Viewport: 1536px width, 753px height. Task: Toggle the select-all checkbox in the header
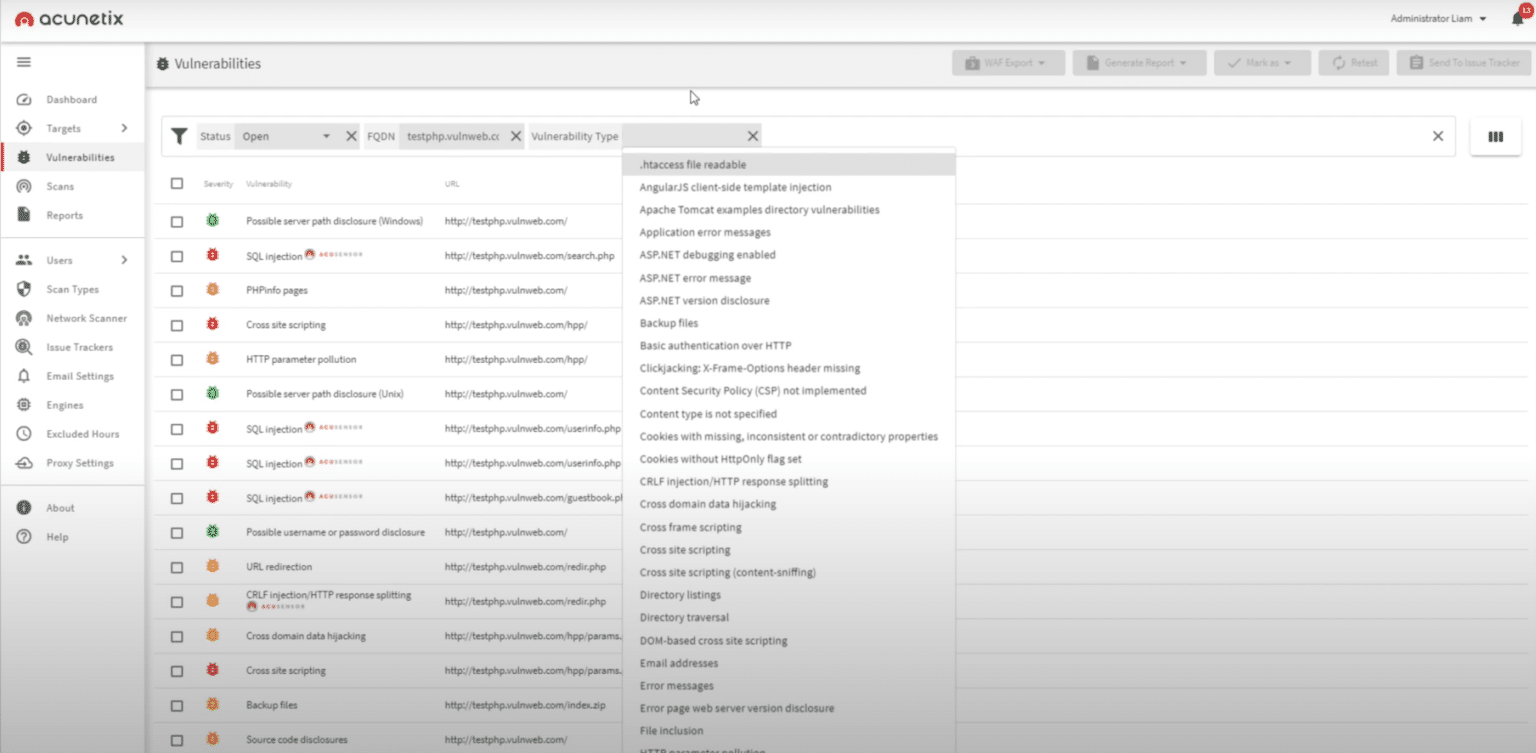tap(177, 183)
